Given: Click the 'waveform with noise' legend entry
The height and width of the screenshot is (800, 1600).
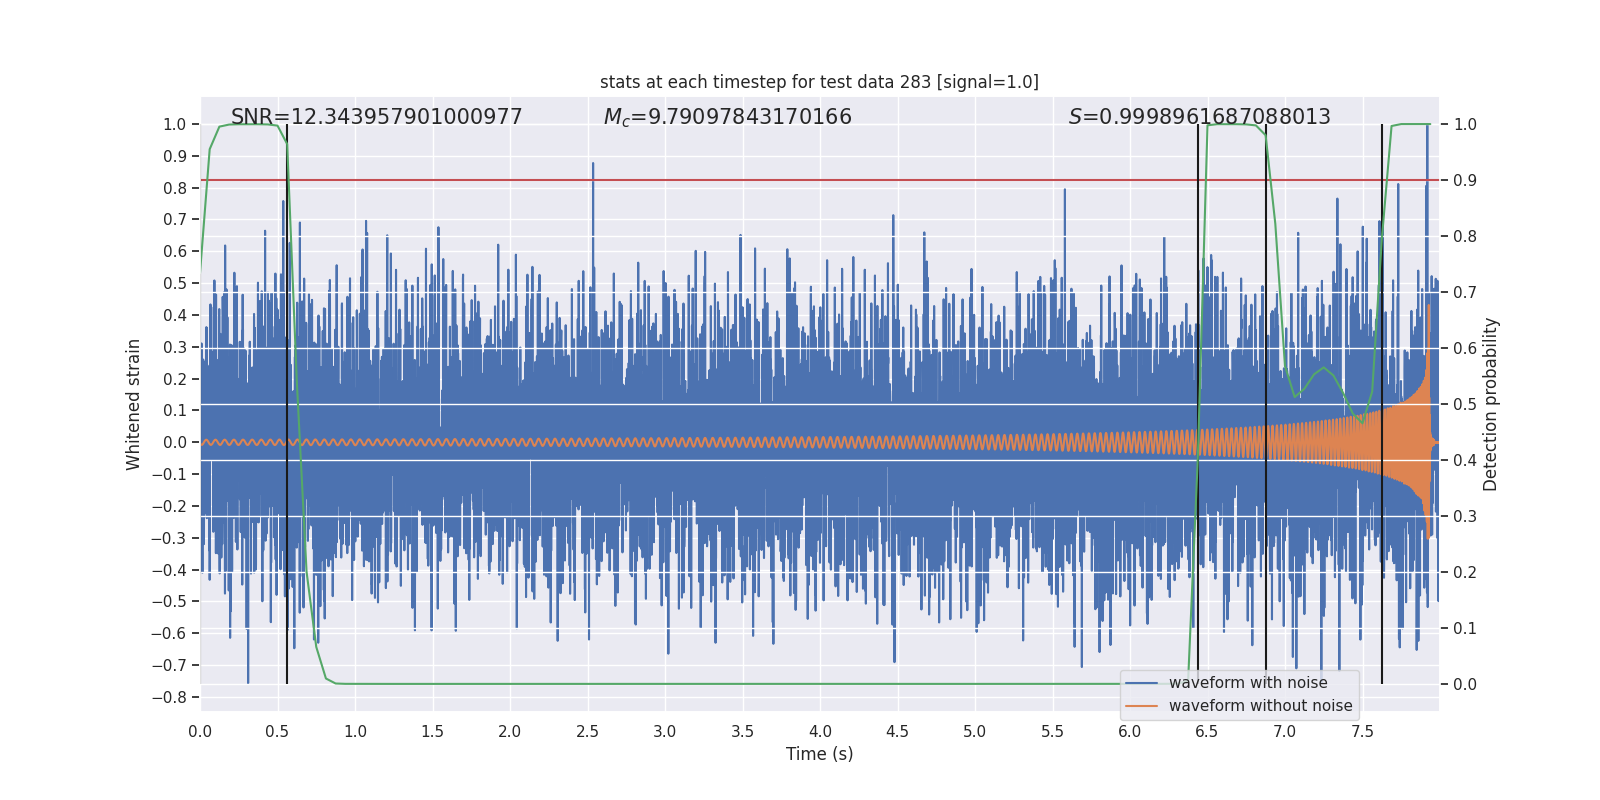Looking at the screenshot, I should tap(1248, 683).
